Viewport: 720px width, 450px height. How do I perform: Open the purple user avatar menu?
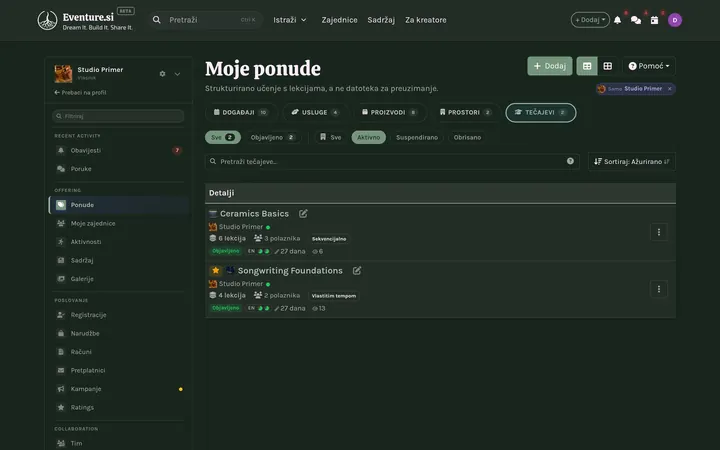(x=675, y=20)
